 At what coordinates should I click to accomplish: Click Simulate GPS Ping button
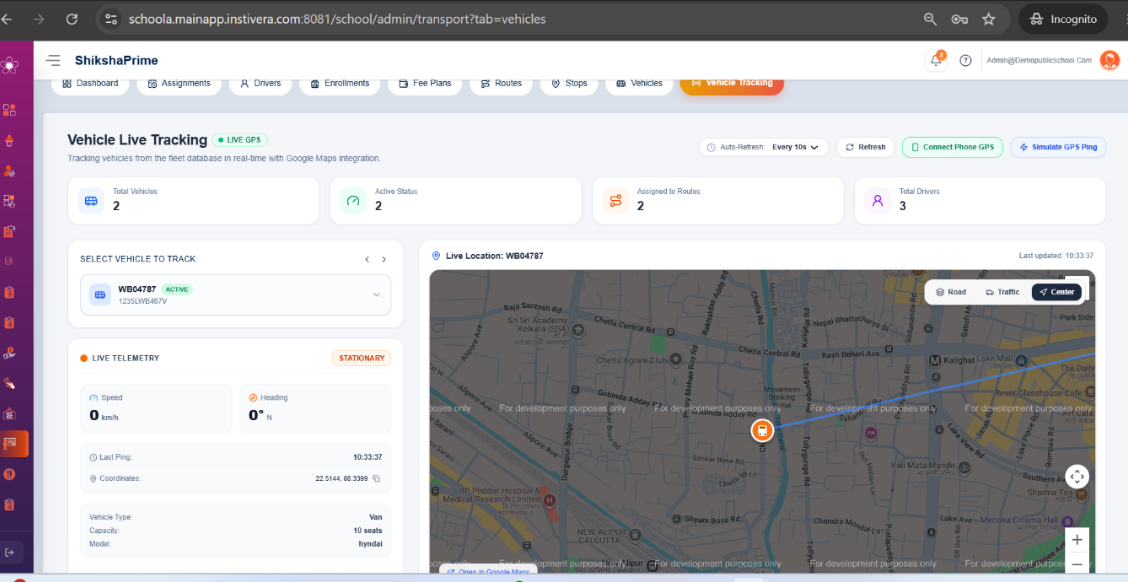click(x=1058, y=147)
